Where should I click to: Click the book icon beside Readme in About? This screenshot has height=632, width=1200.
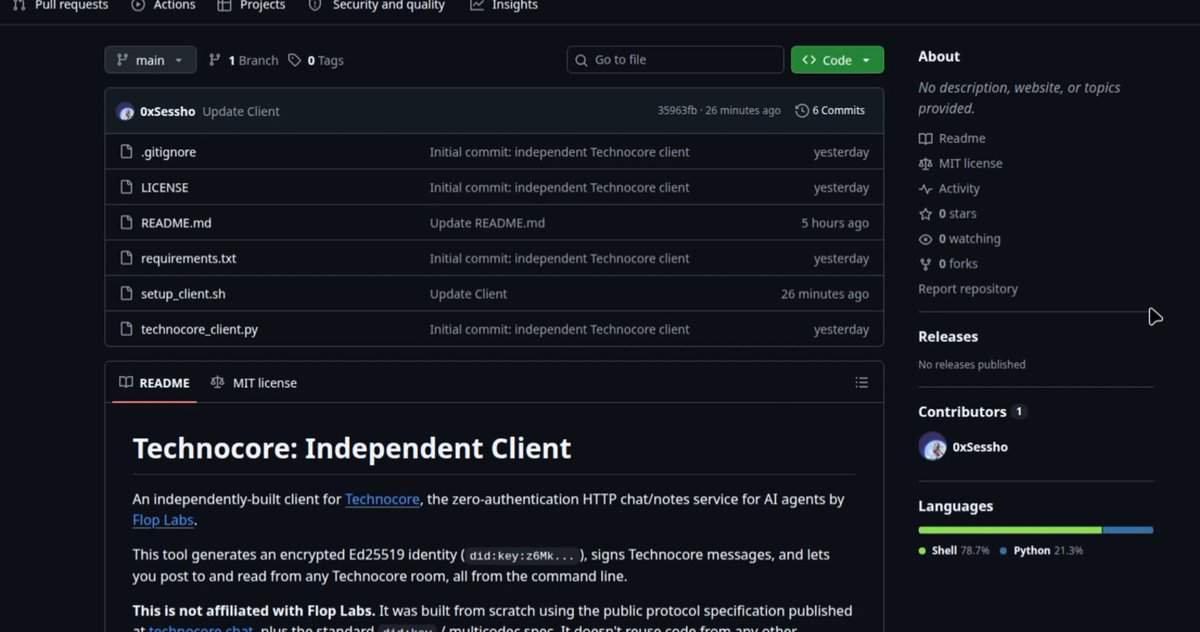pos(925,138)
